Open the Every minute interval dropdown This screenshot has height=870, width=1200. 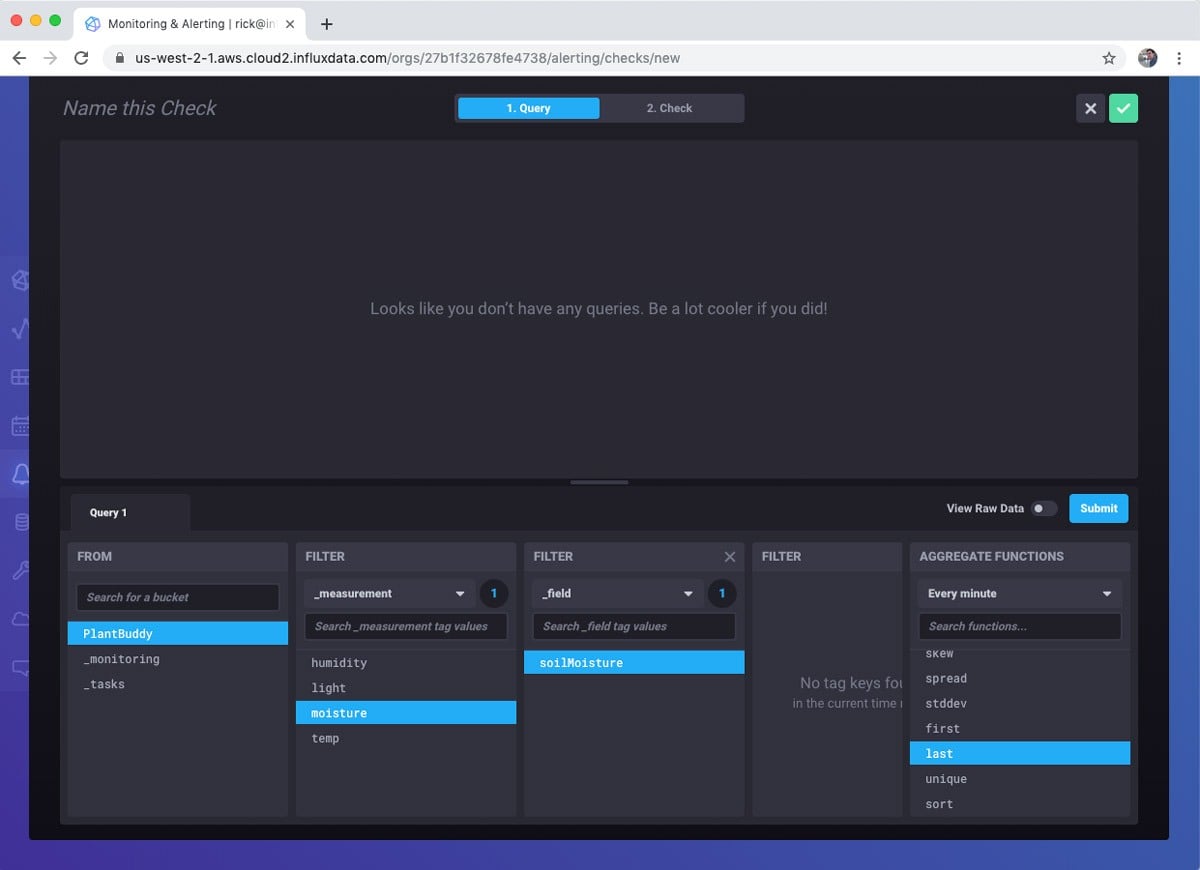(x=1019, y=593)
